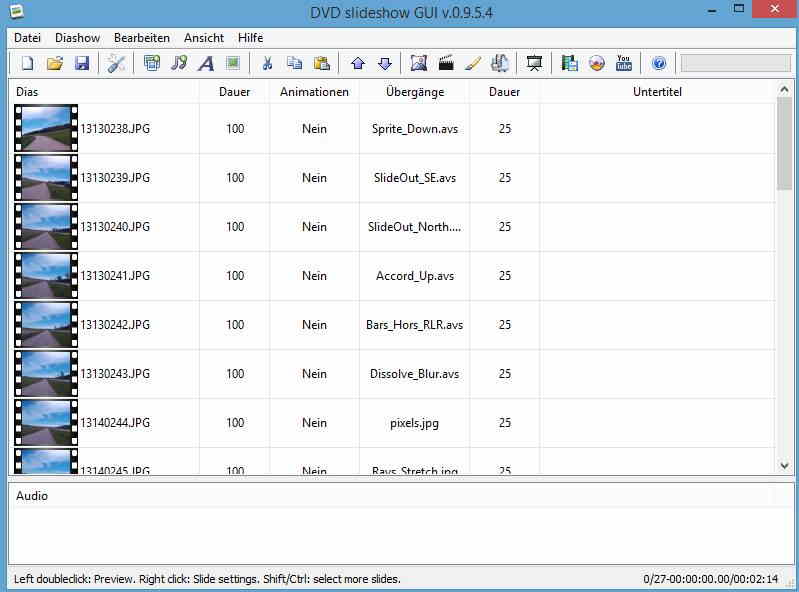Click the slide list scrollbar down arrow

pyautogui.click(x=784, y=465)
